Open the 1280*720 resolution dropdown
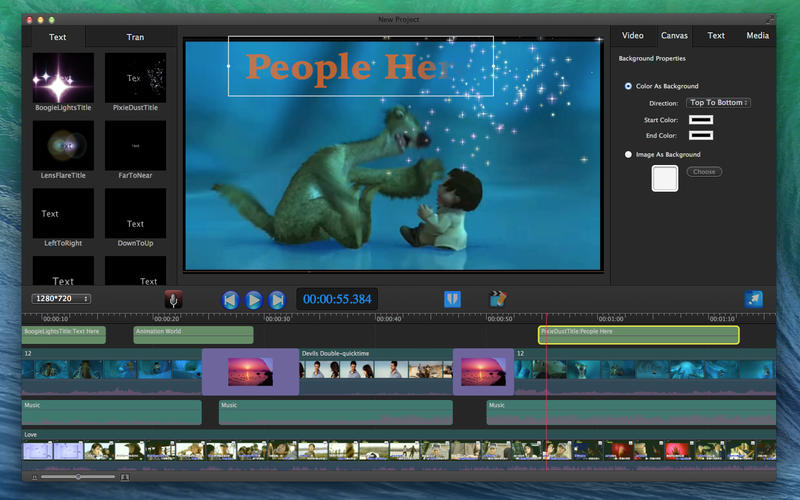This screenshot has height=500, width=800. 60,298
